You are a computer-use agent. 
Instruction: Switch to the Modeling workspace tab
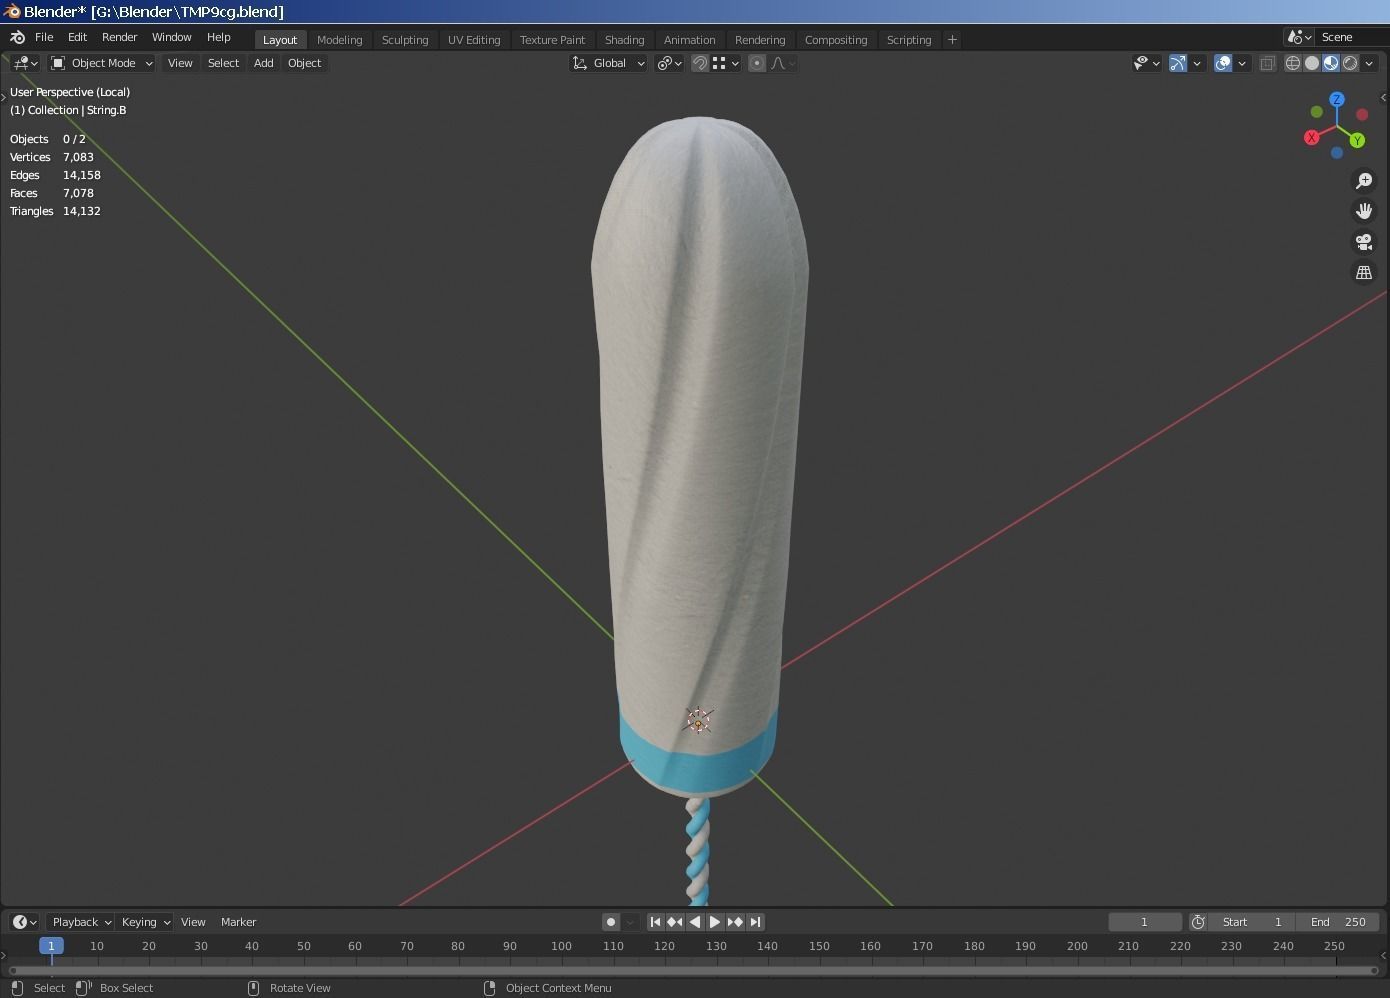click(x=339, y=40)
